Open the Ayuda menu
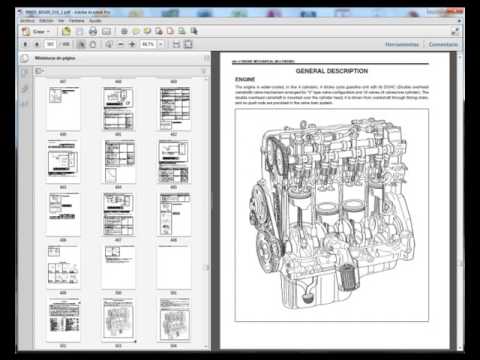This screenshot has height=360, width=480. (x=95, y=21)
